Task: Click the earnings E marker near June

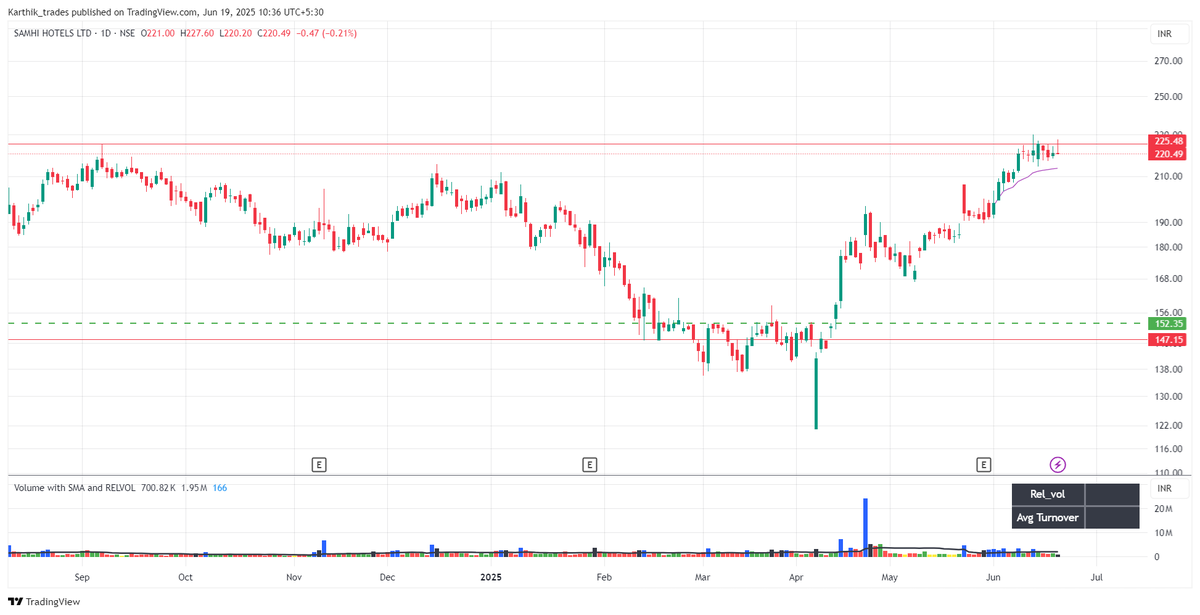Action: click(x=984, y=464)
